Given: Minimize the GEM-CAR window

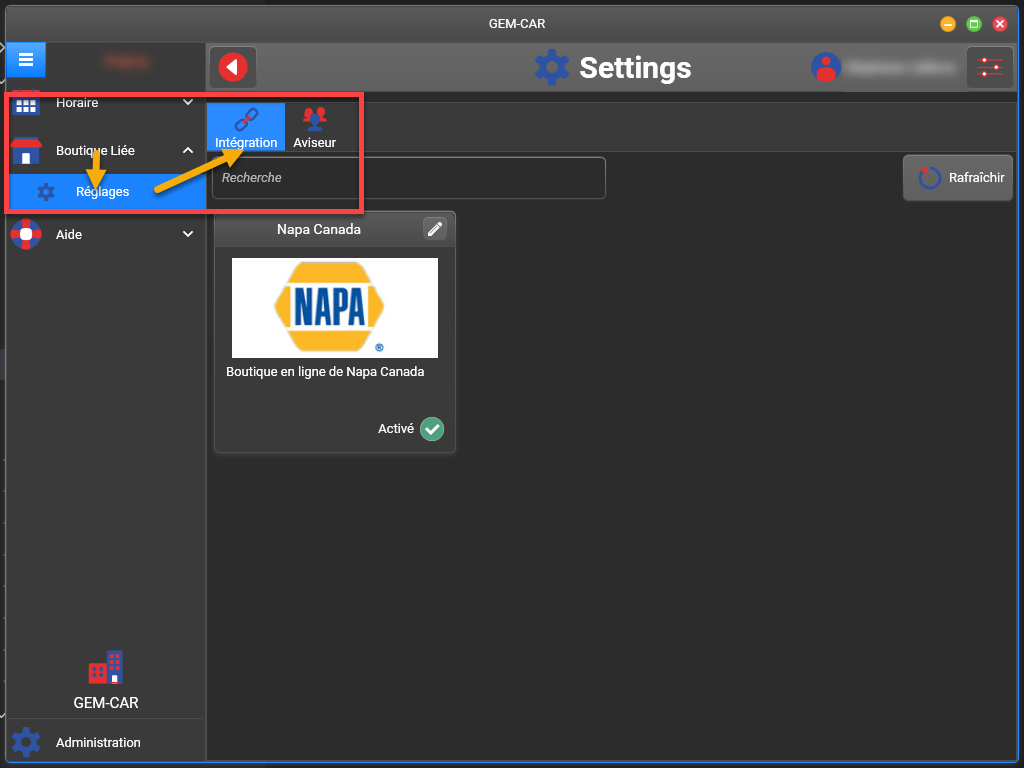Looking at the screenshot, I should tap(948, 24).
